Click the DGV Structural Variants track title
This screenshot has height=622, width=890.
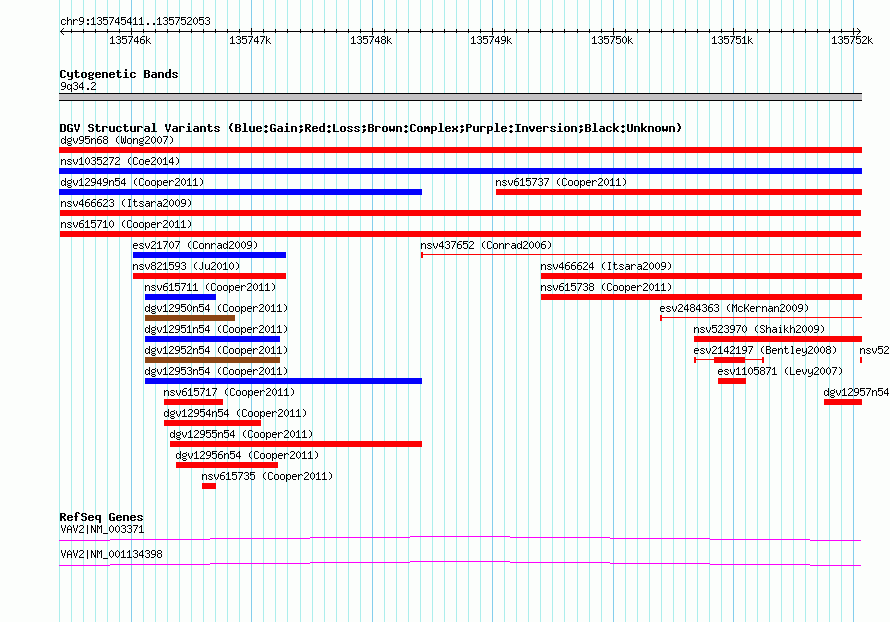[x=370, y=128]
